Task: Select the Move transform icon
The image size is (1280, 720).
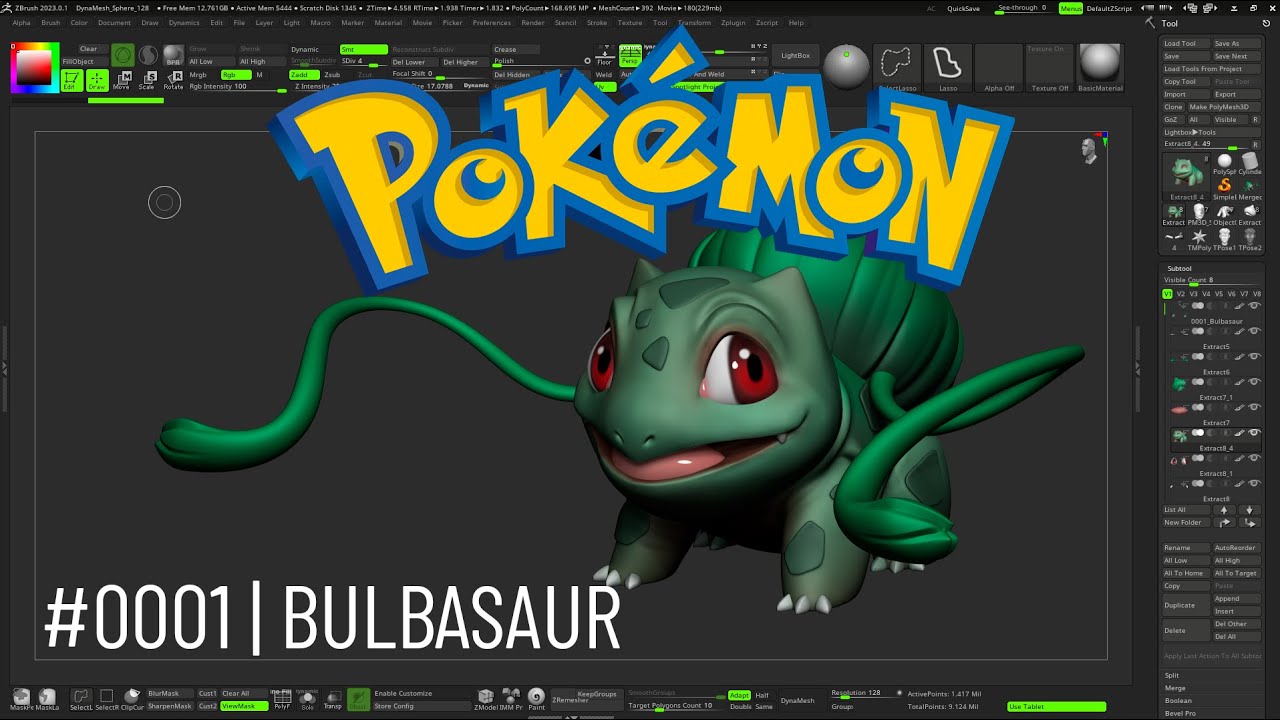Action: (122, 81)
